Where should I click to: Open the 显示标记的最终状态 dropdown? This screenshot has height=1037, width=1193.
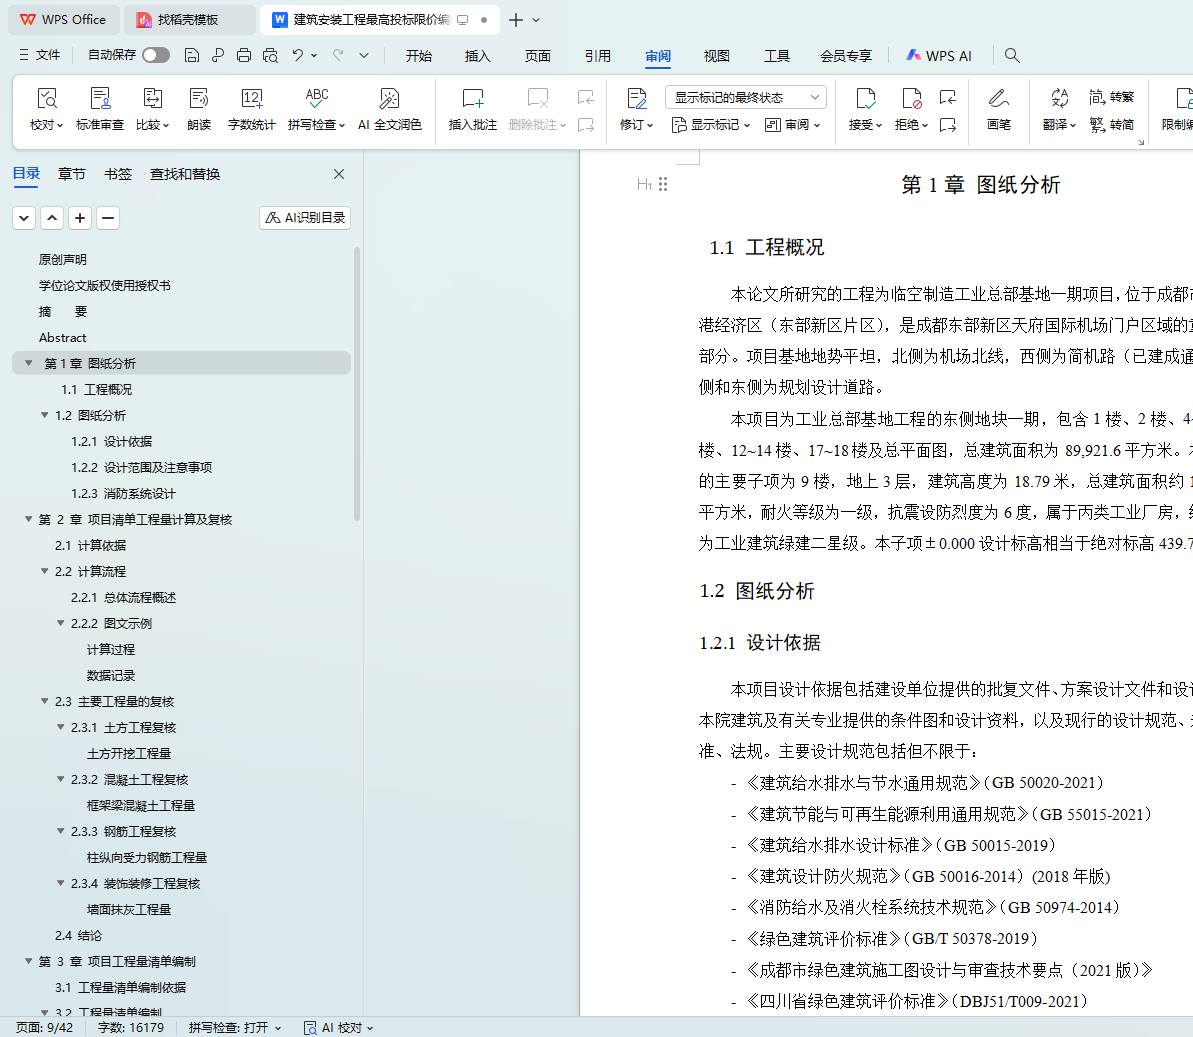[x=745, y=97]
